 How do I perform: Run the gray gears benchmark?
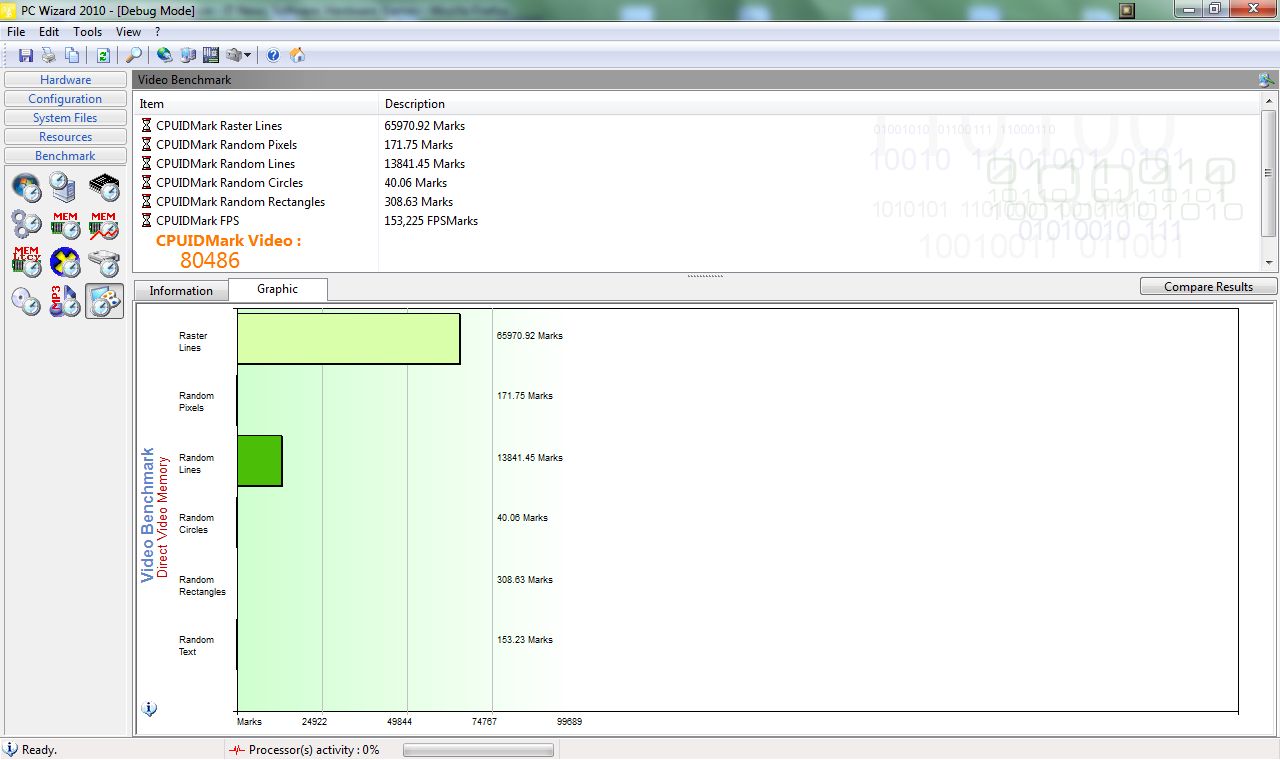(27, 225)
